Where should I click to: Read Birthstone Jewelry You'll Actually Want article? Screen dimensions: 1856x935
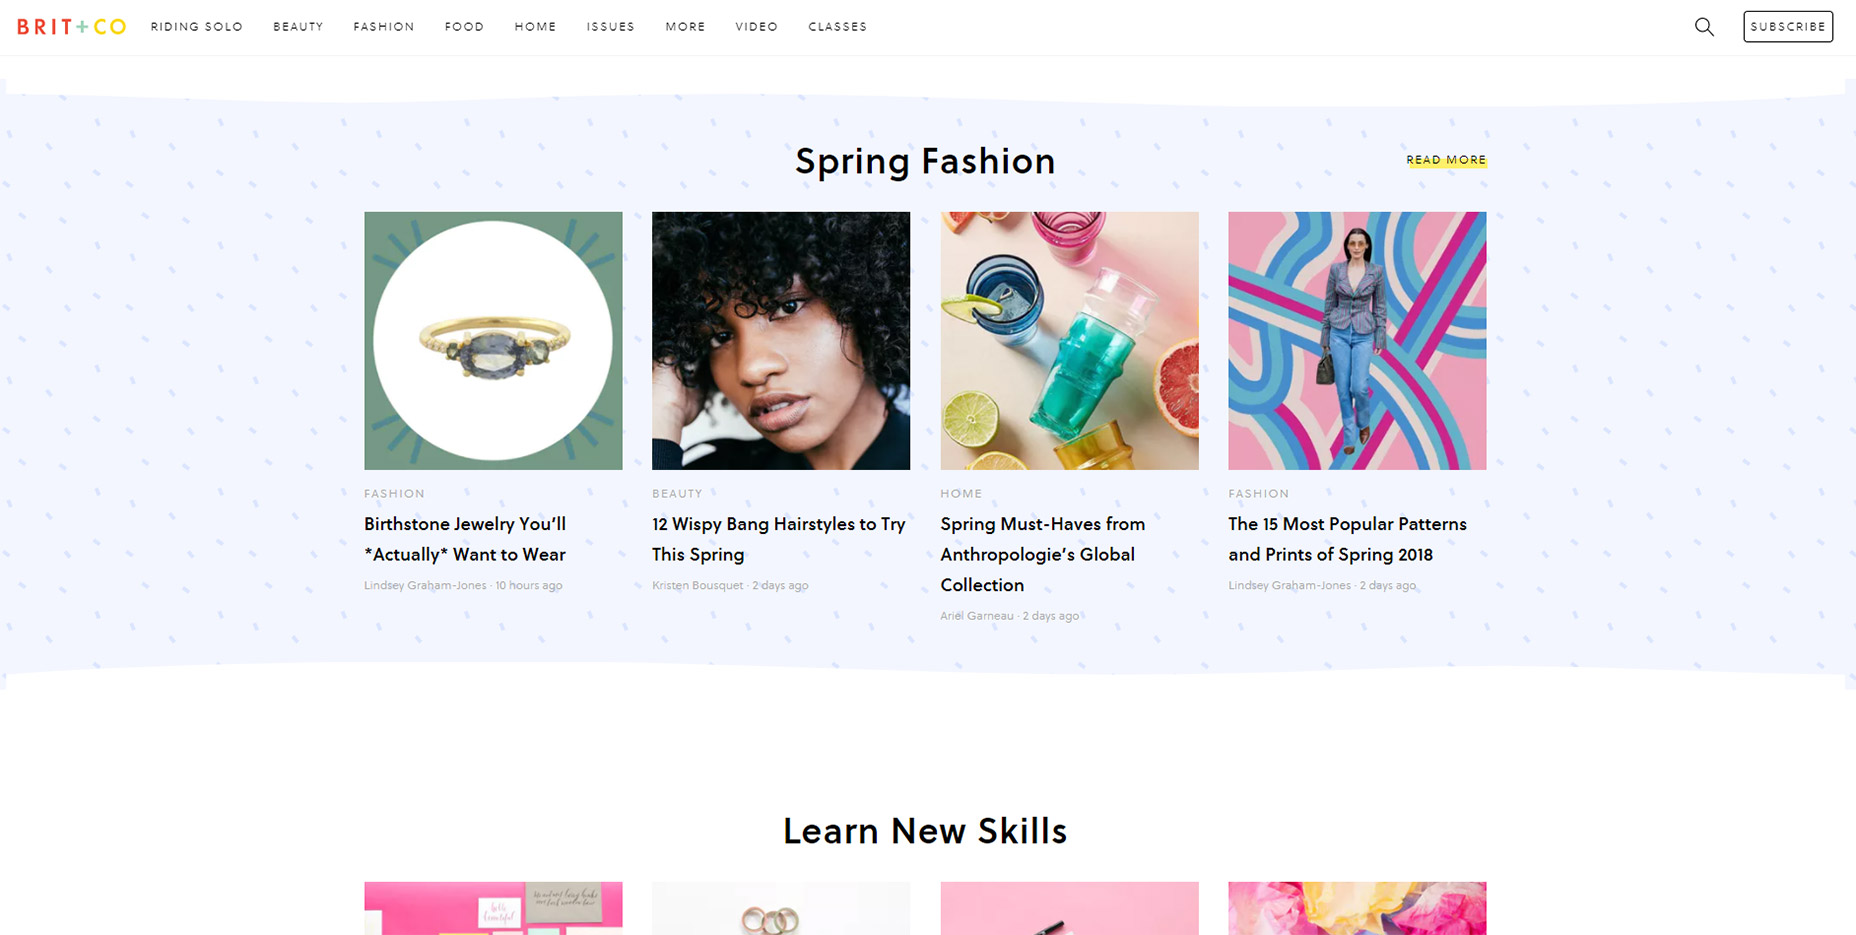(465, 539)
